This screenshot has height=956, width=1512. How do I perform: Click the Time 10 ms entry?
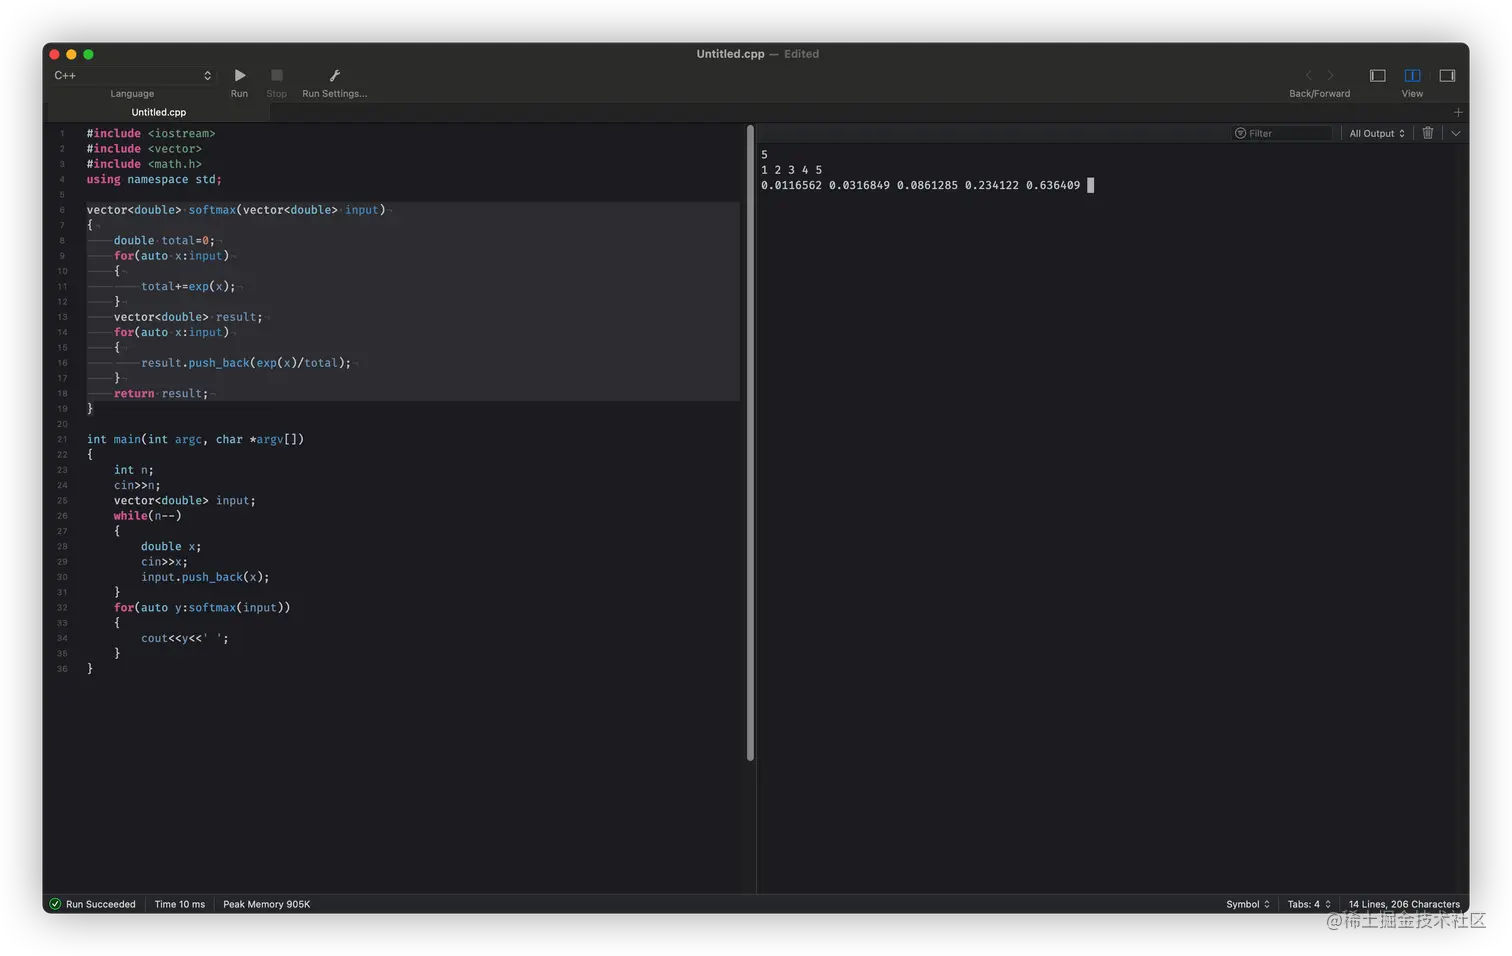tap(180, 904)
